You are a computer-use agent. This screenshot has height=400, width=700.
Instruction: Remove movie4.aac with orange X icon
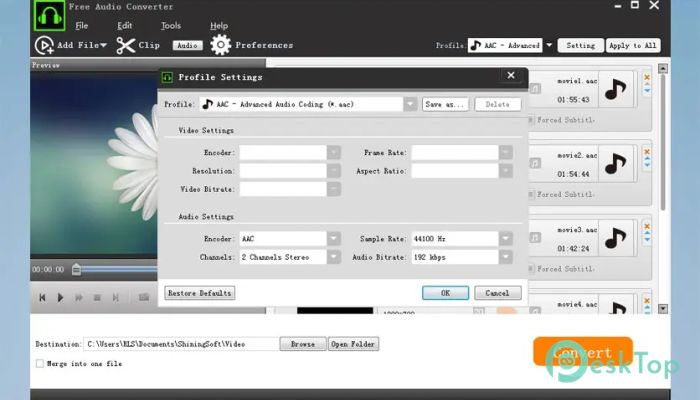[x=647, y=300]
